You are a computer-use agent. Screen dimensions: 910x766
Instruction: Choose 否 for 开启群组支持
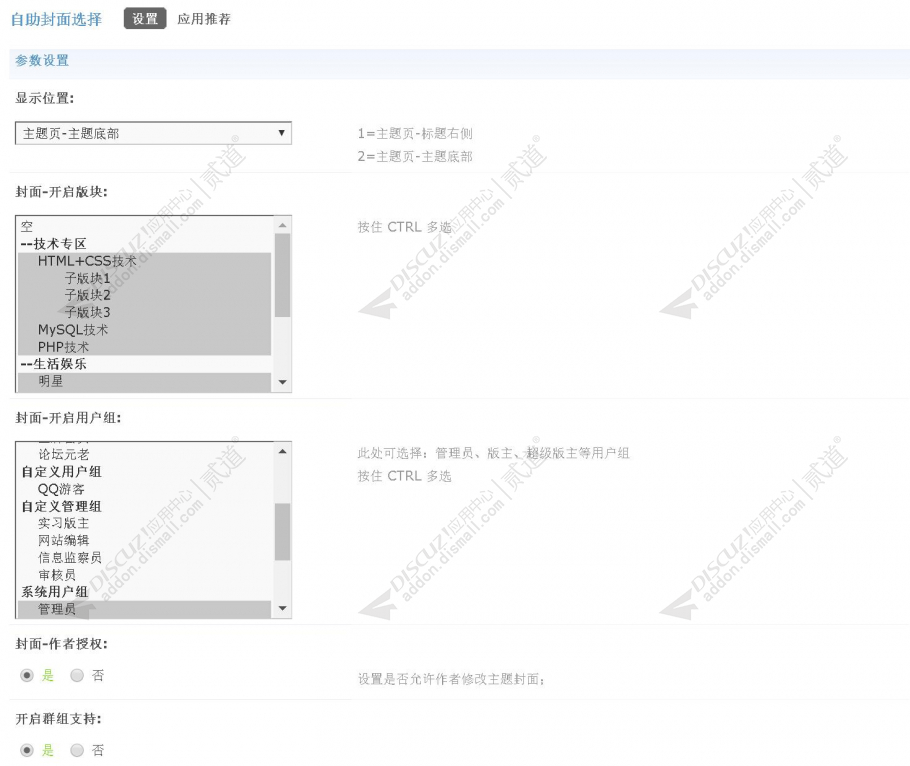click(77, 750)
